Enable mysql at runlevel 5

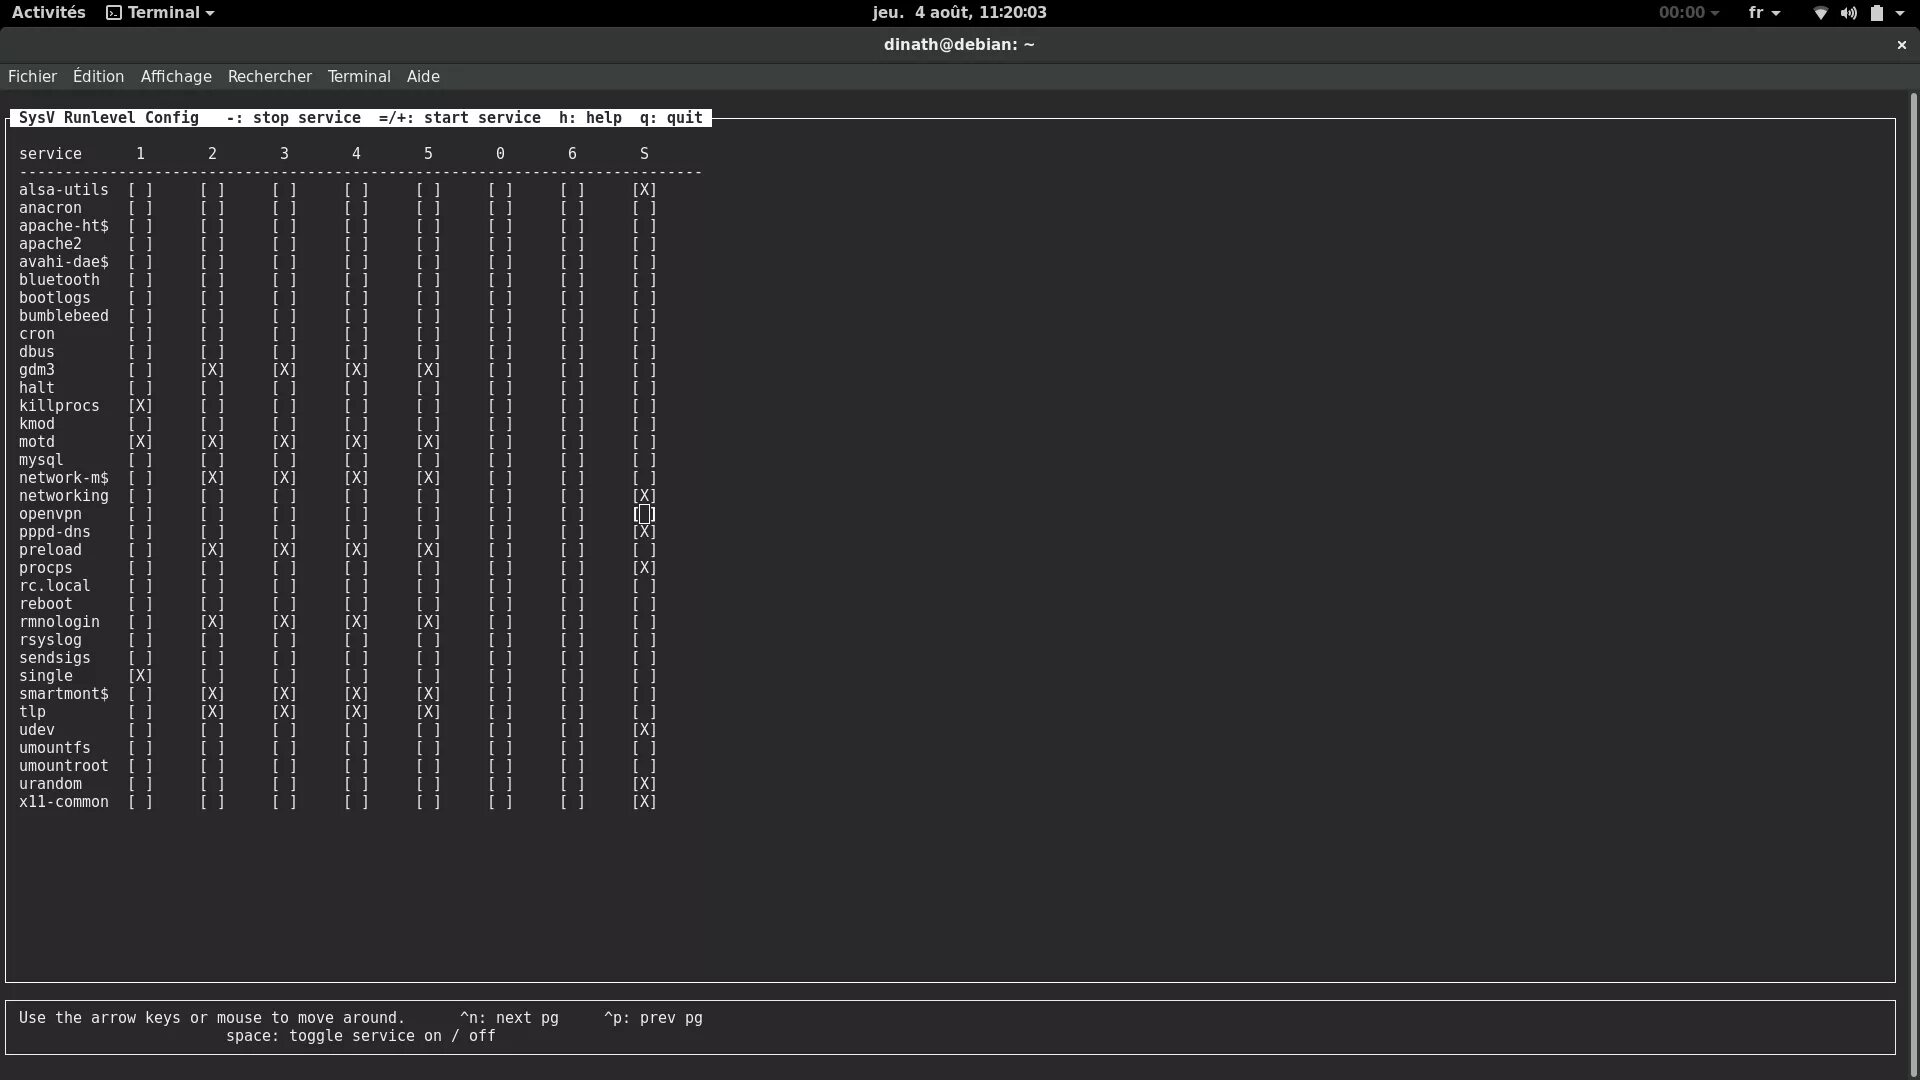(x=427, y=460)
